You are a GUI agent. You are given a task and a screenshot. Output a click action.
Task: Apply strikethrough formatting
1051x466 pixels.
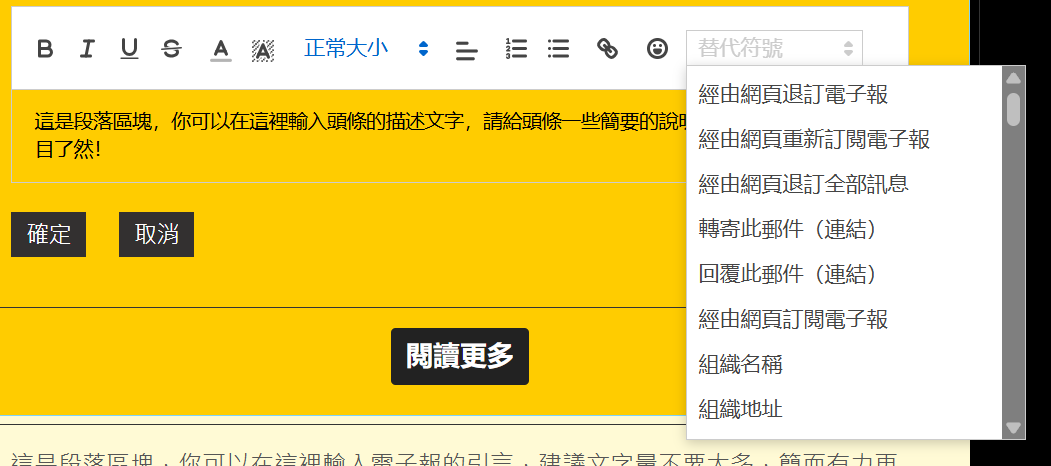pyautogui.click(x=172, y=48)
